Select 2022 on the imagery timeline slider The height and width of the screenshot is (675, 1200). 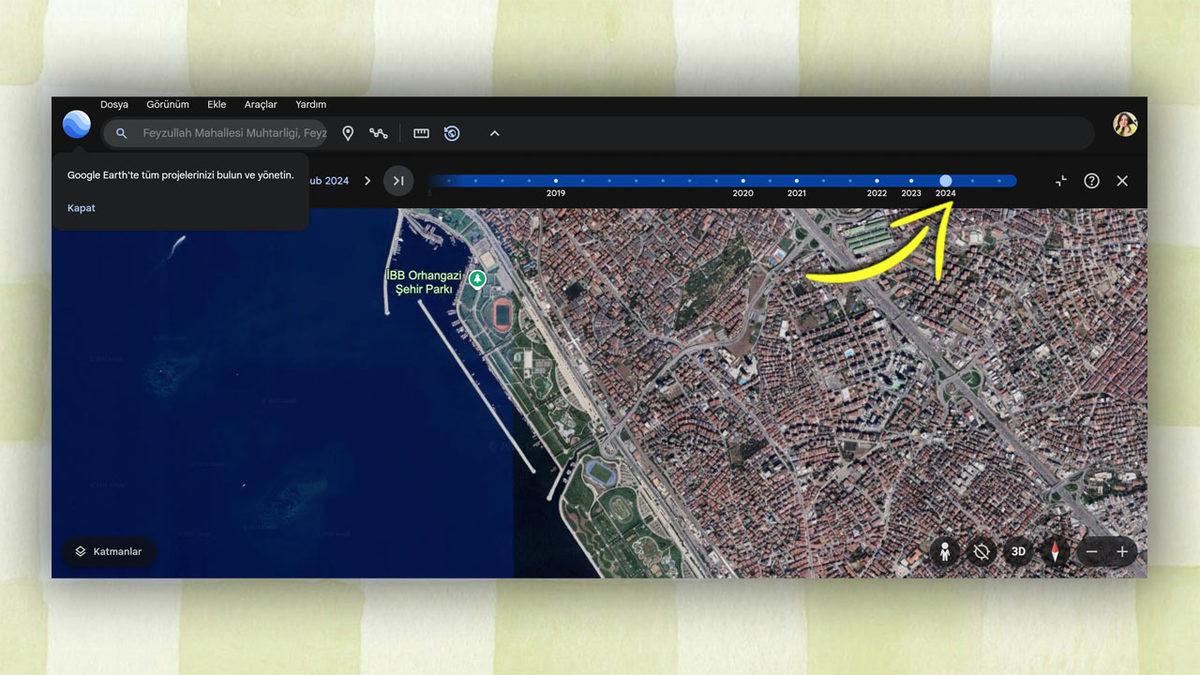[877, 180]
